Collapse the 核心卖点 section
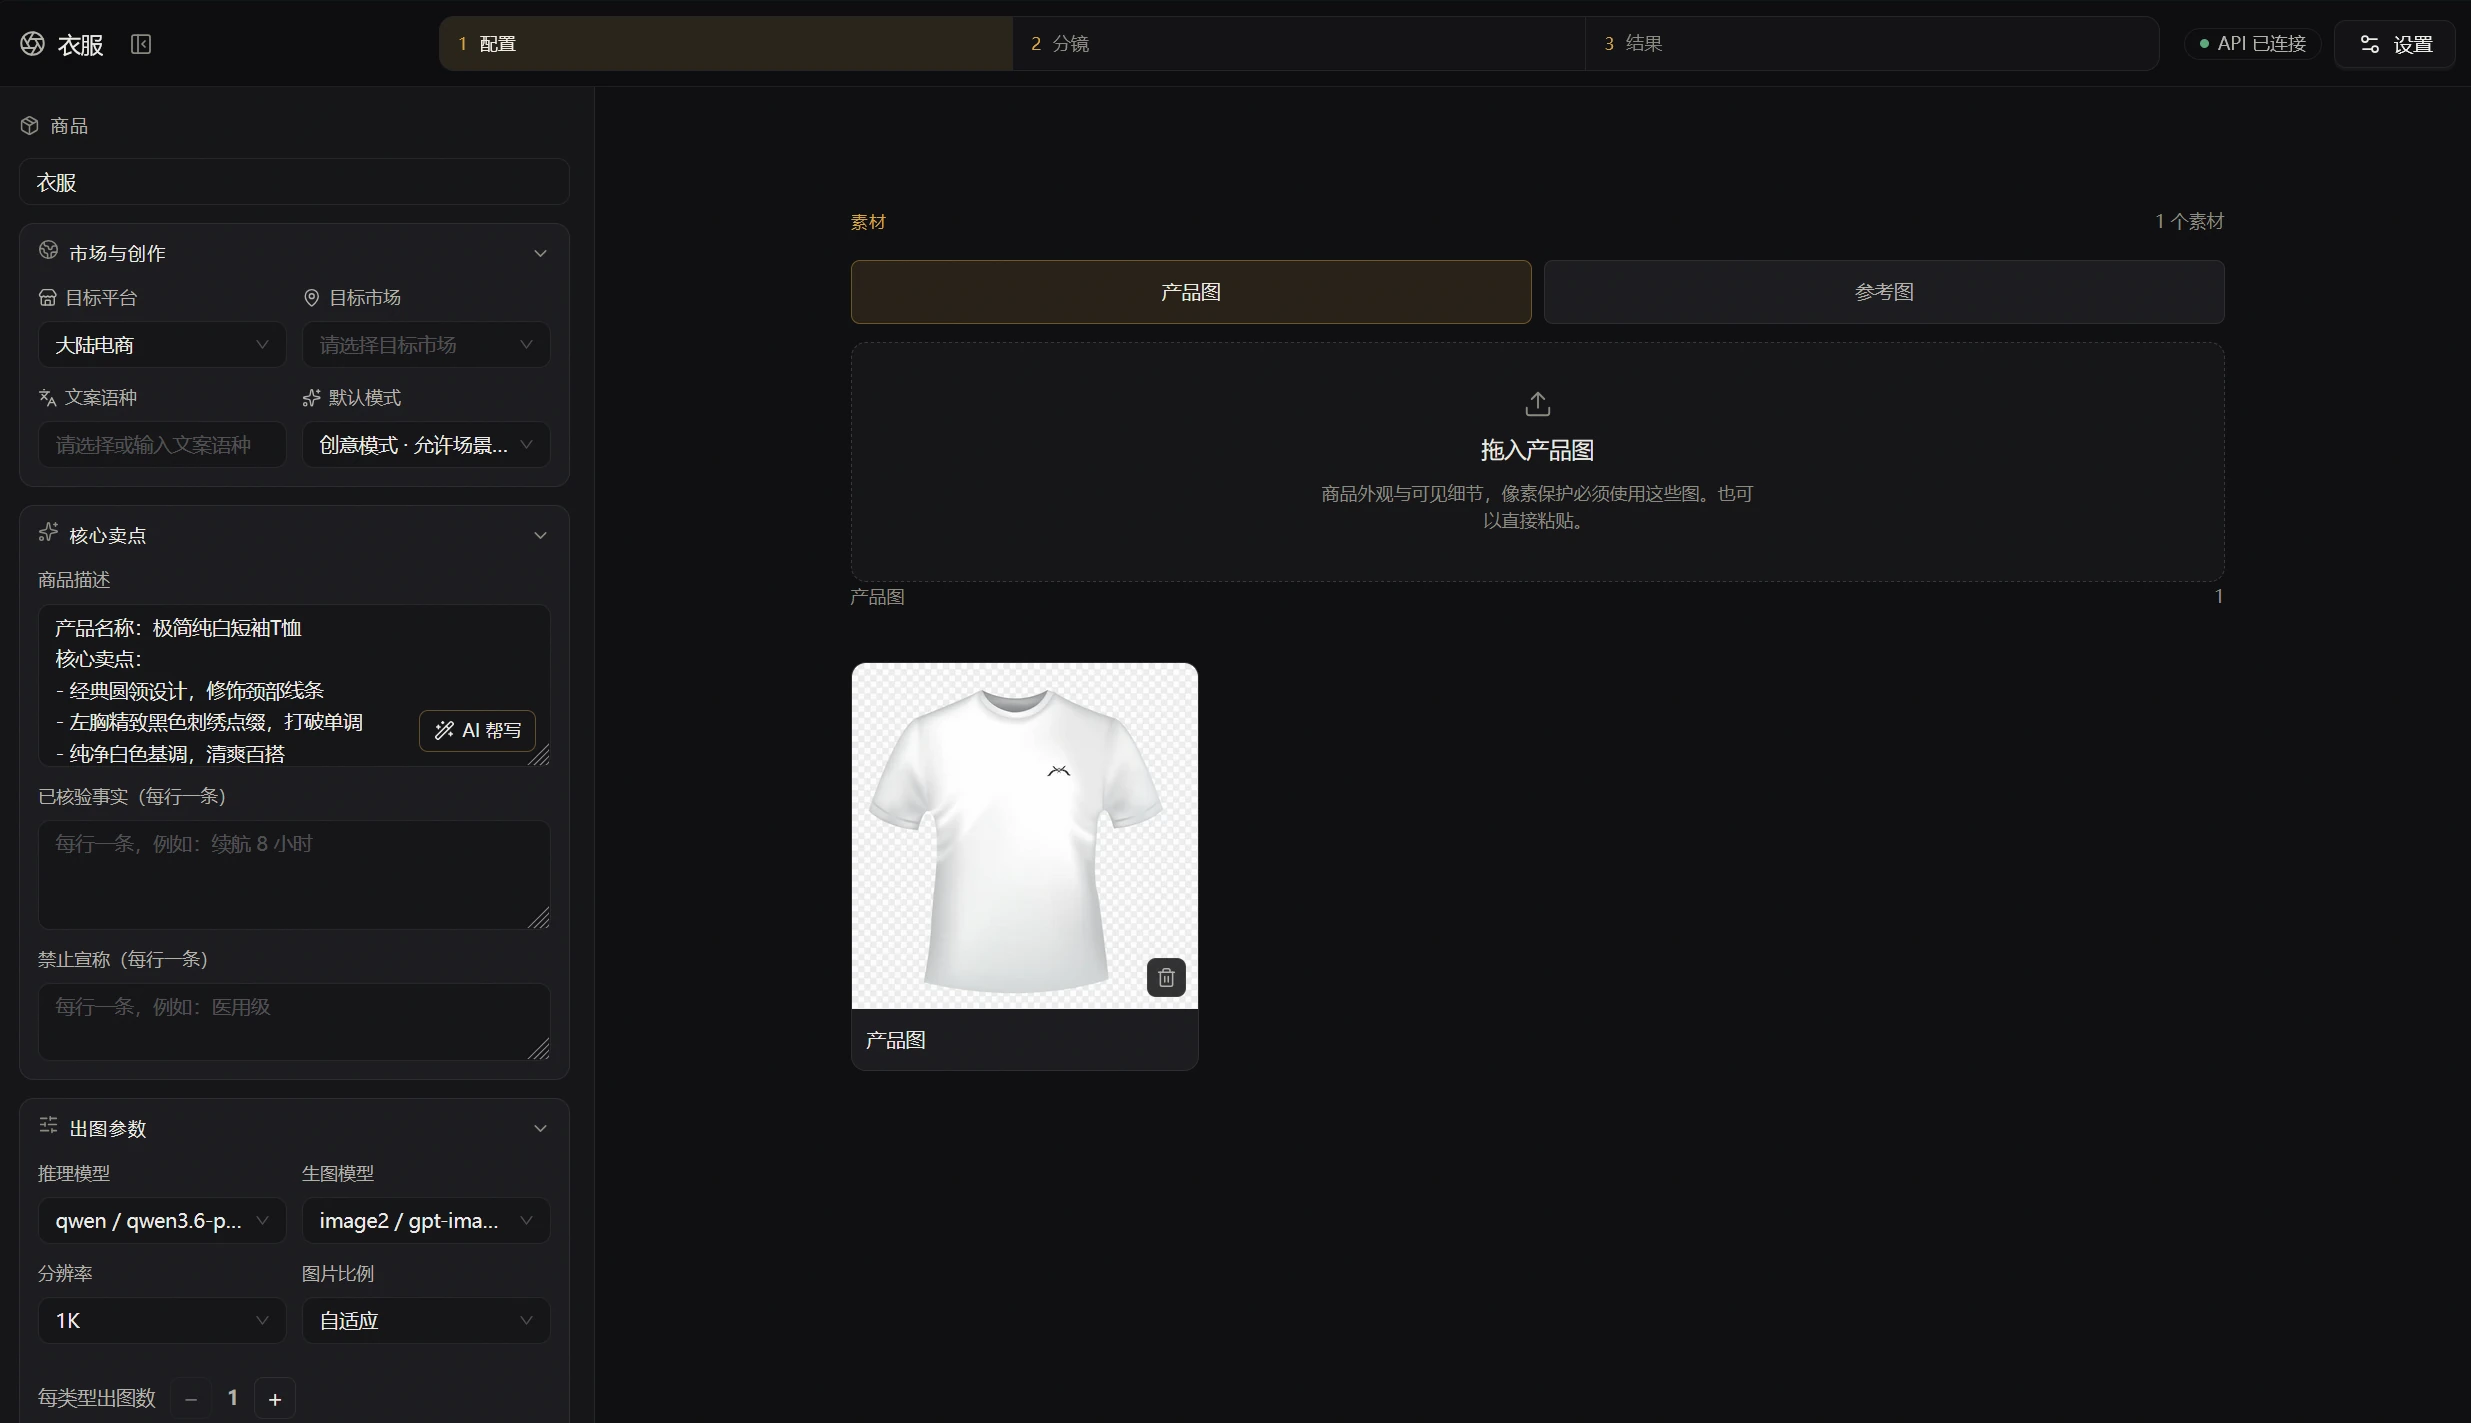This screenshot has width=2471, height=1423. (x=540, y=535)
